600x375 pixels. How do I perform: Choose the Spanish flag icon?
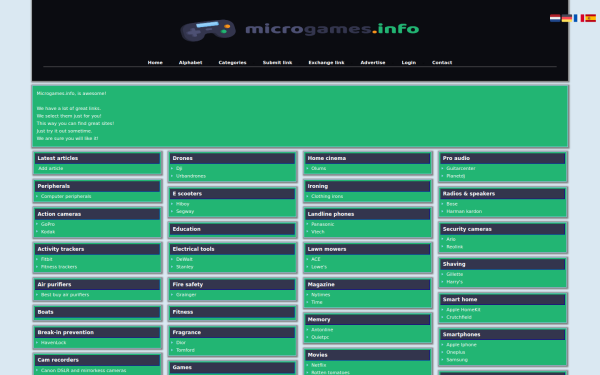coord(590,18)
